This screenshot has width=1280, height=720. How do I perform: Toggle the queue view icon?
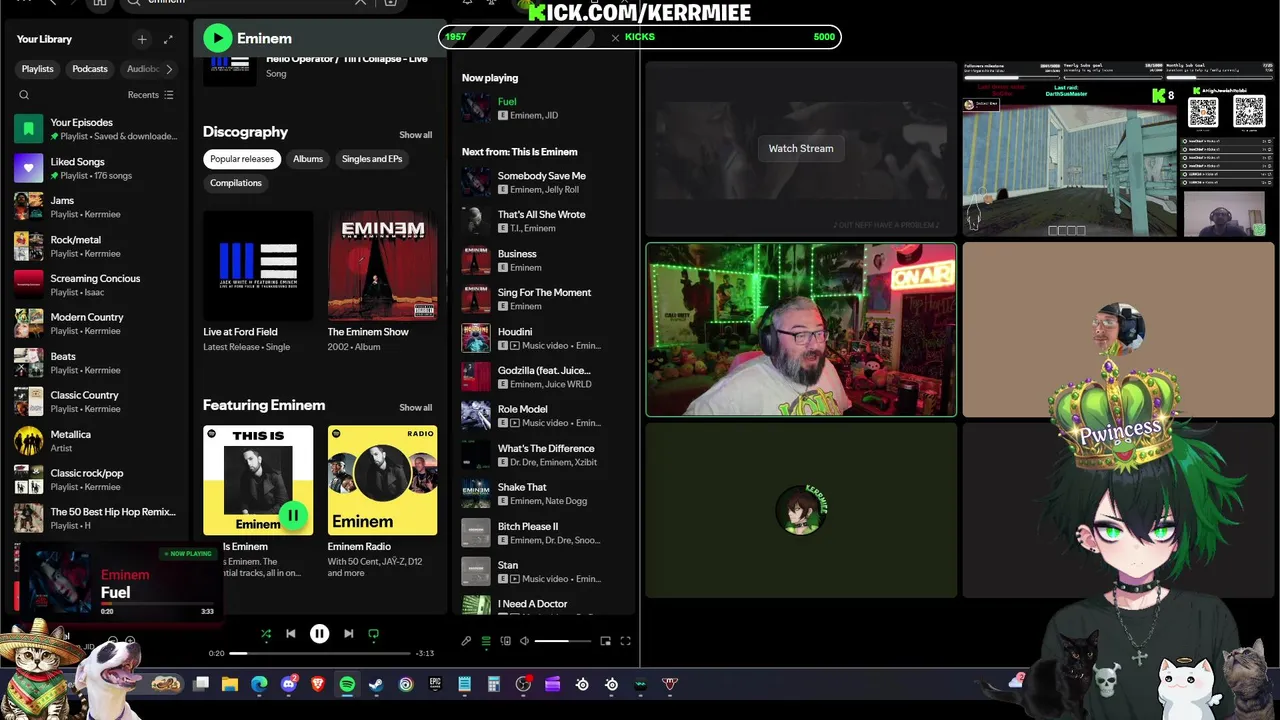coord(486,641)
